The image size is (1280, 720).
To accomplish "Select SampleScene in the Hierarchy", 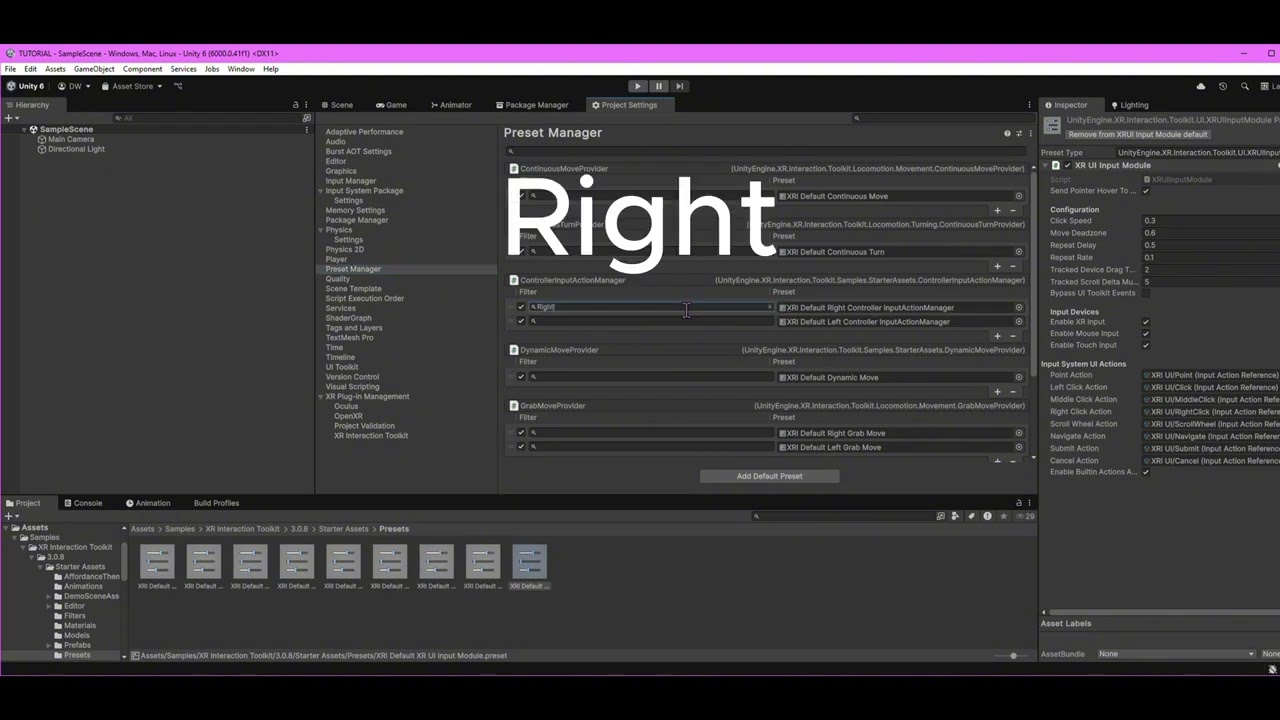I will click(66, 129).
